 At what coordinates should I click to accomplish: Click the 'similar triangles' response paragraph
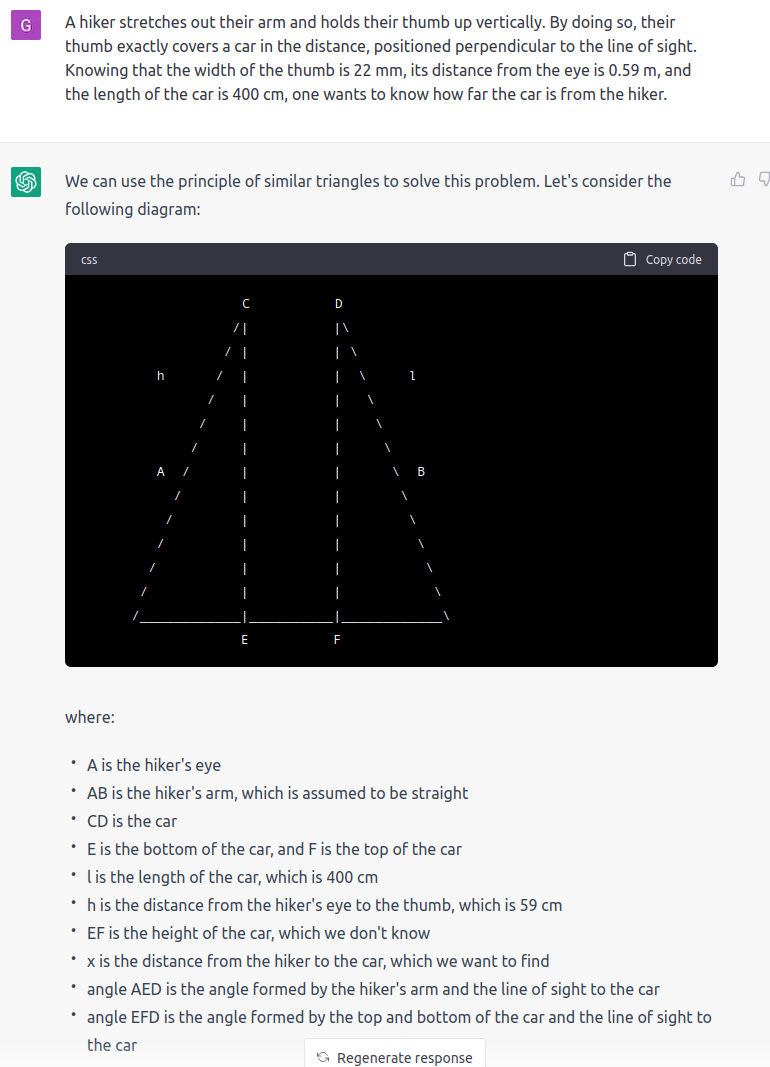[x=368, y=195]
